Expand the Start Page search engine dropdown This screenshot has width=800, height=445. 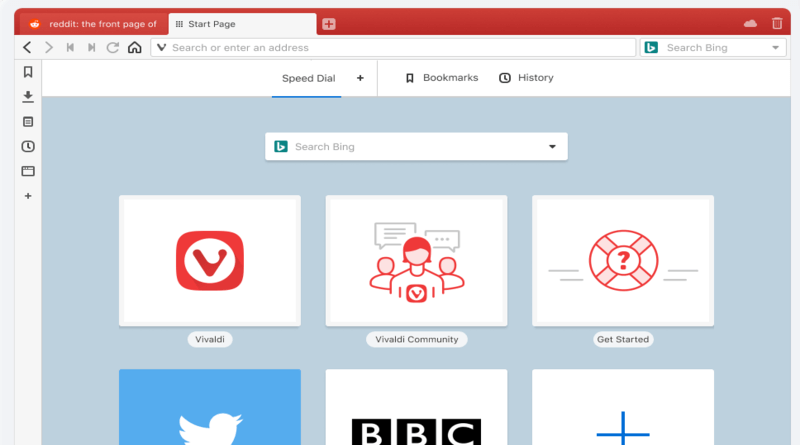click(552, 147)
